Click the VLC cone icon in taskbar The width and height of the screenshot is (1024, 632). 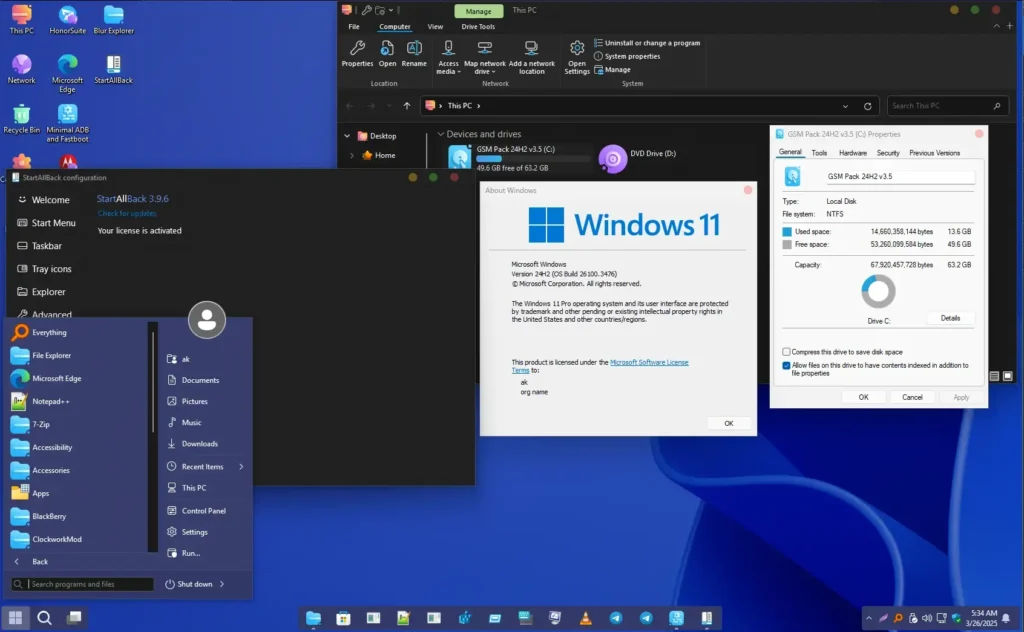click(586, 618)
